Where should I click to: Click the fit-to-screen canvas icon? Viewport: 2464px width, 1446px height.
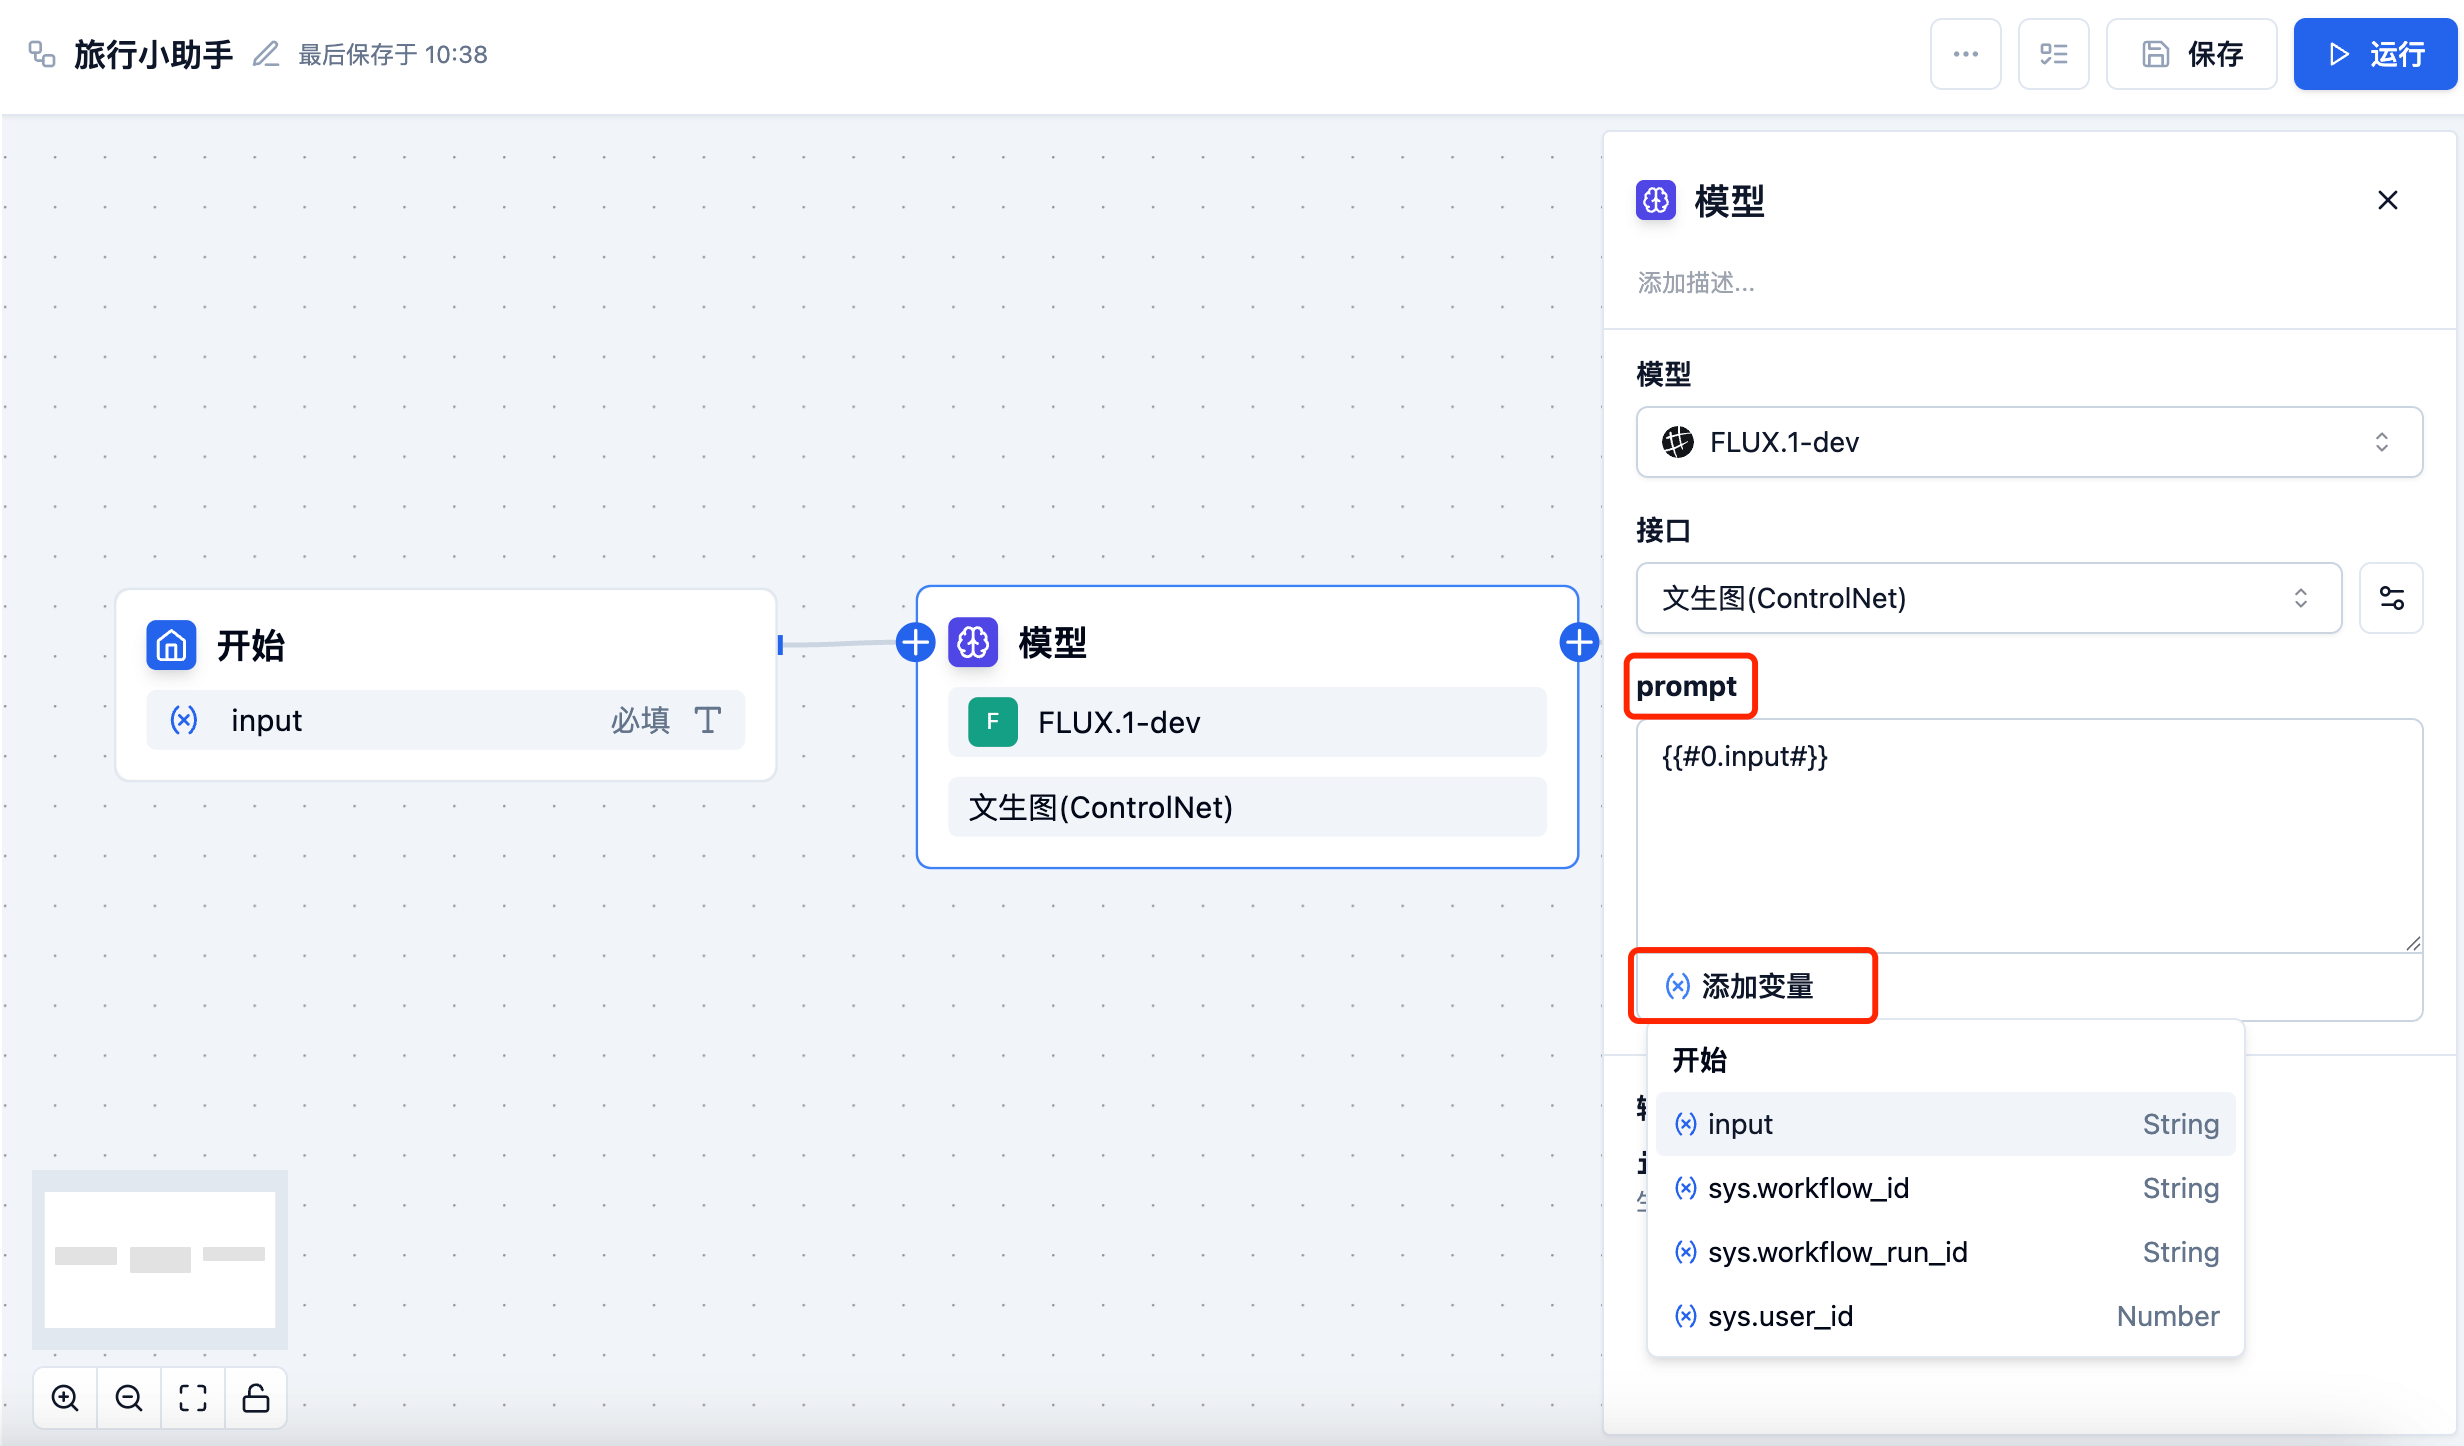(x=193, y=1398)
